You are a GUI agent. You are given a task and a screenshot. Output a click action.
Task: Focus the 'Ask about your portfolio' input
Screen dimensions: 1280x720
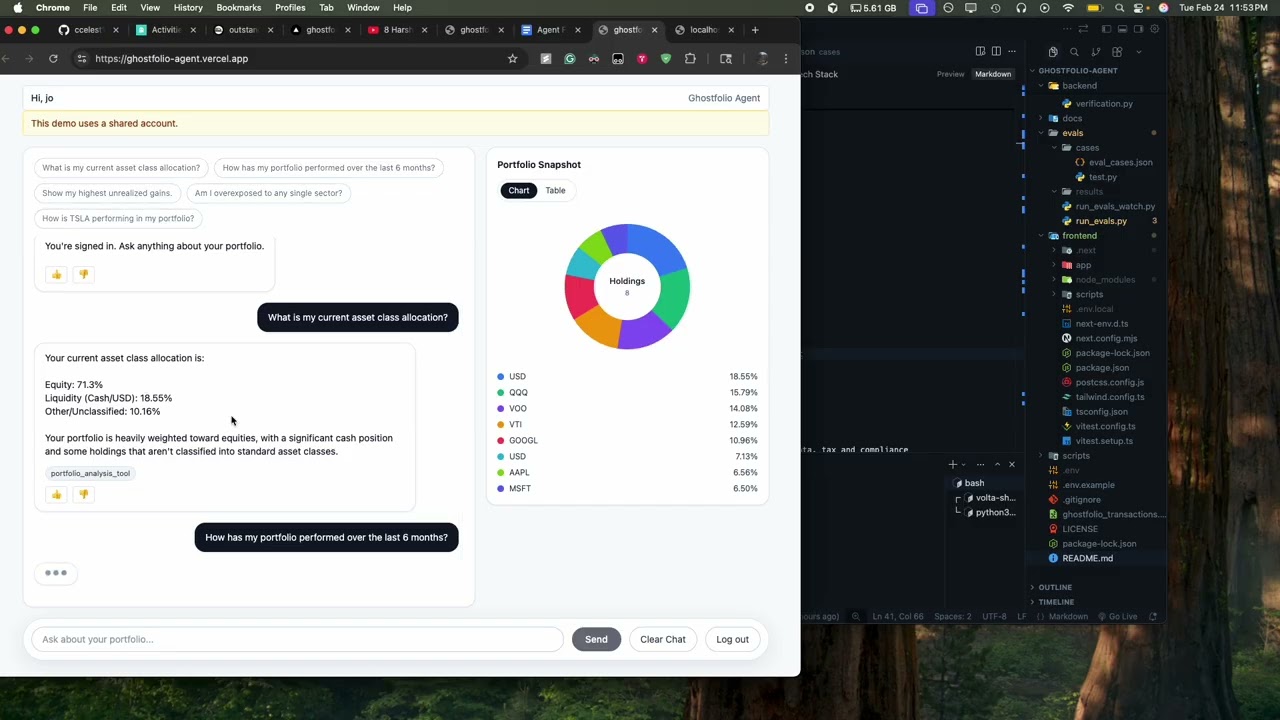(297, 639)
